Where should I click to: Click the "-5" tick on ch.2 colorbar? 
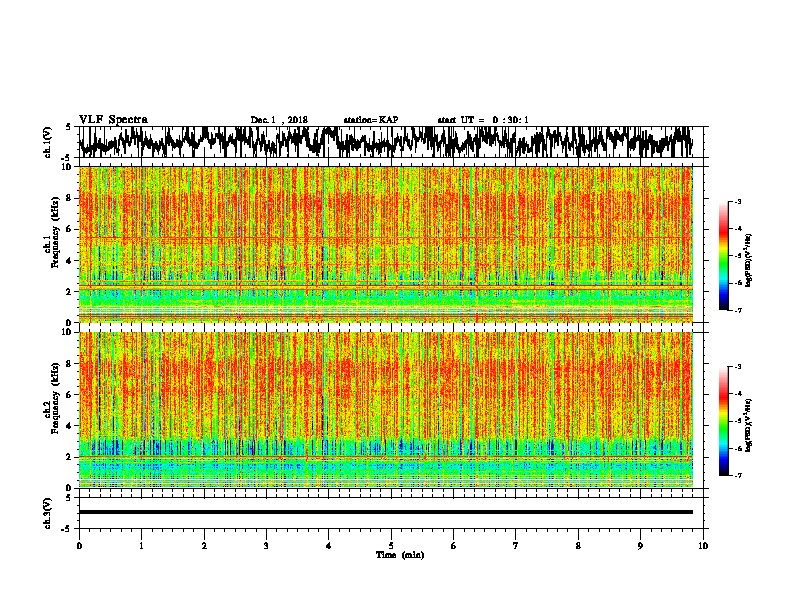pyautogui.click(x=738, y=421)
